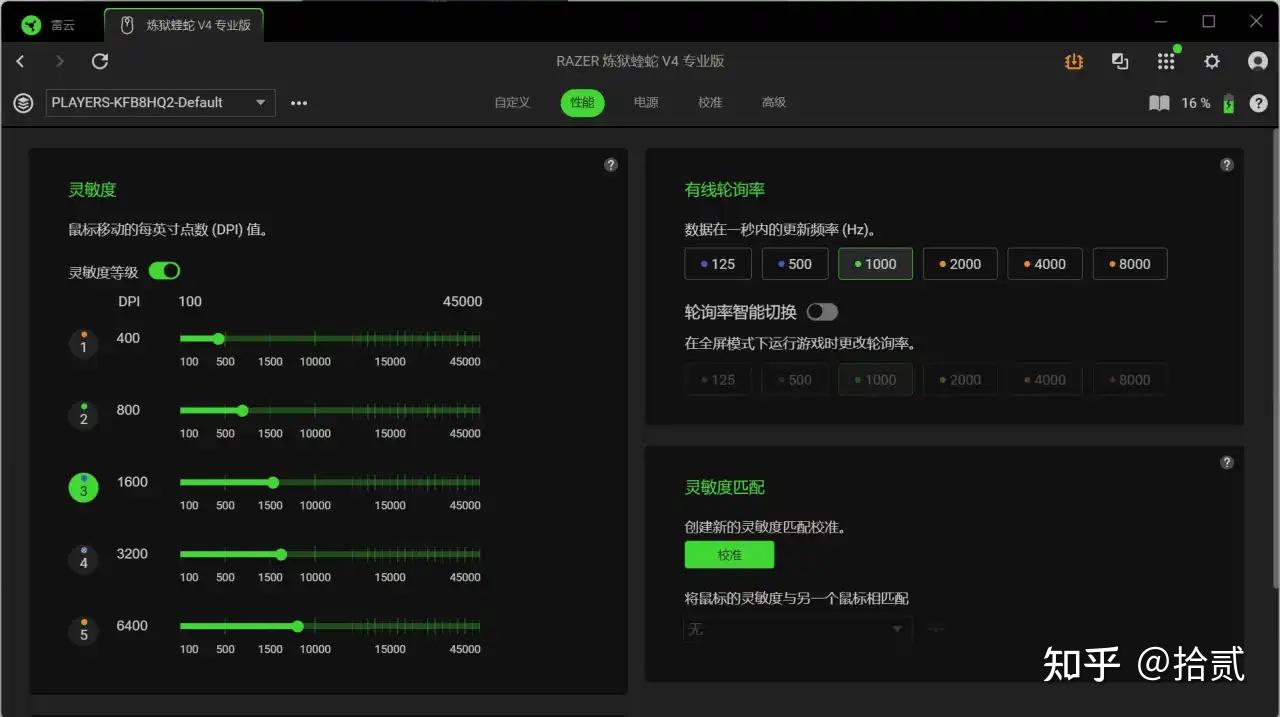The image size is (1280, 717).
Task: Click the profiles stack icon left of profile name
Action: (x=22, y=102)
